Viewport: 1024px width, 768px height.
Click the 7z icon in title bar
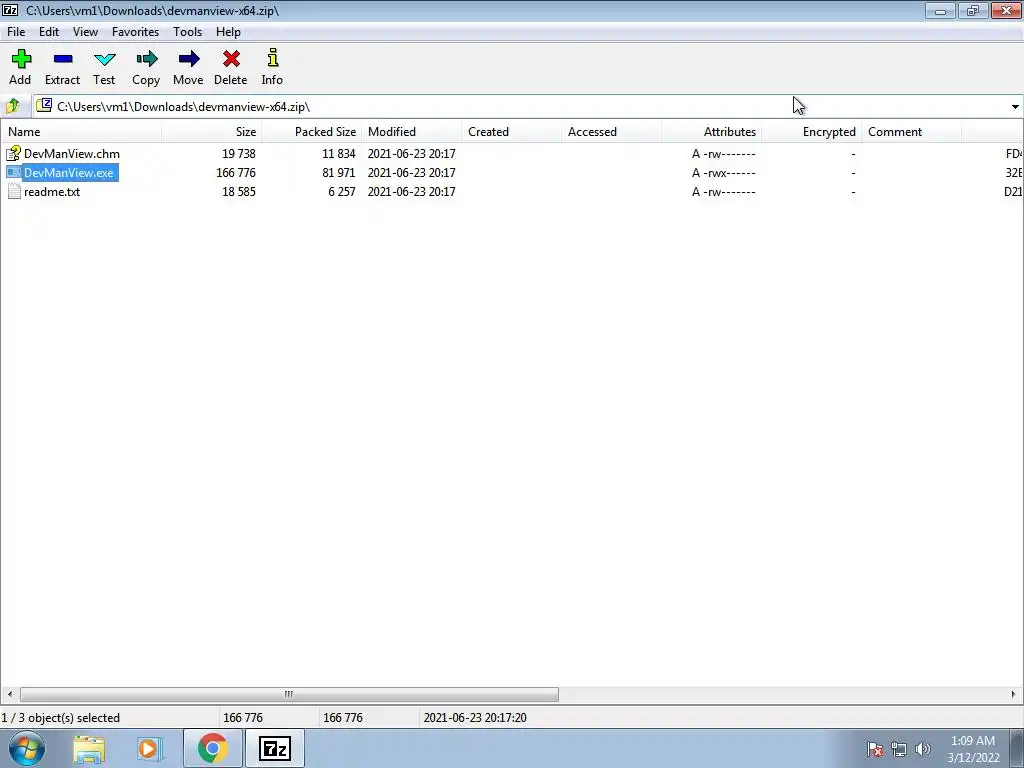[10, 10]
